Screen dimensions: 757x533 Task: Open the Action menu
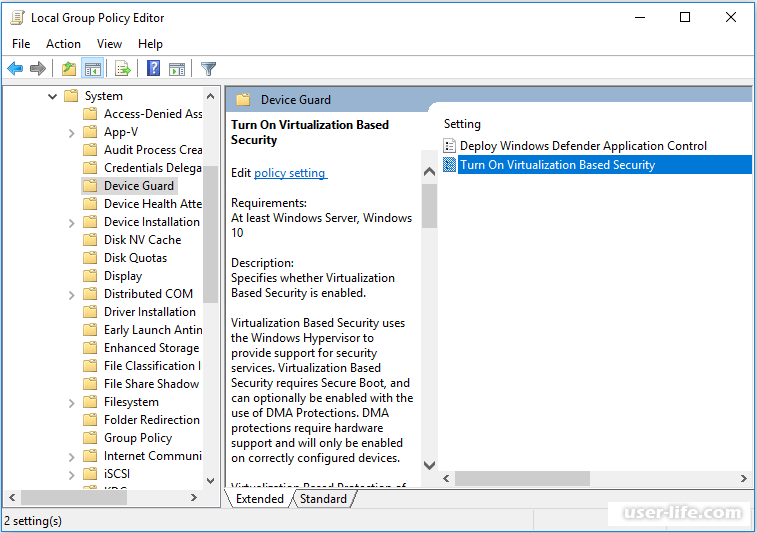pyautogui.click(x=63, y=44)
